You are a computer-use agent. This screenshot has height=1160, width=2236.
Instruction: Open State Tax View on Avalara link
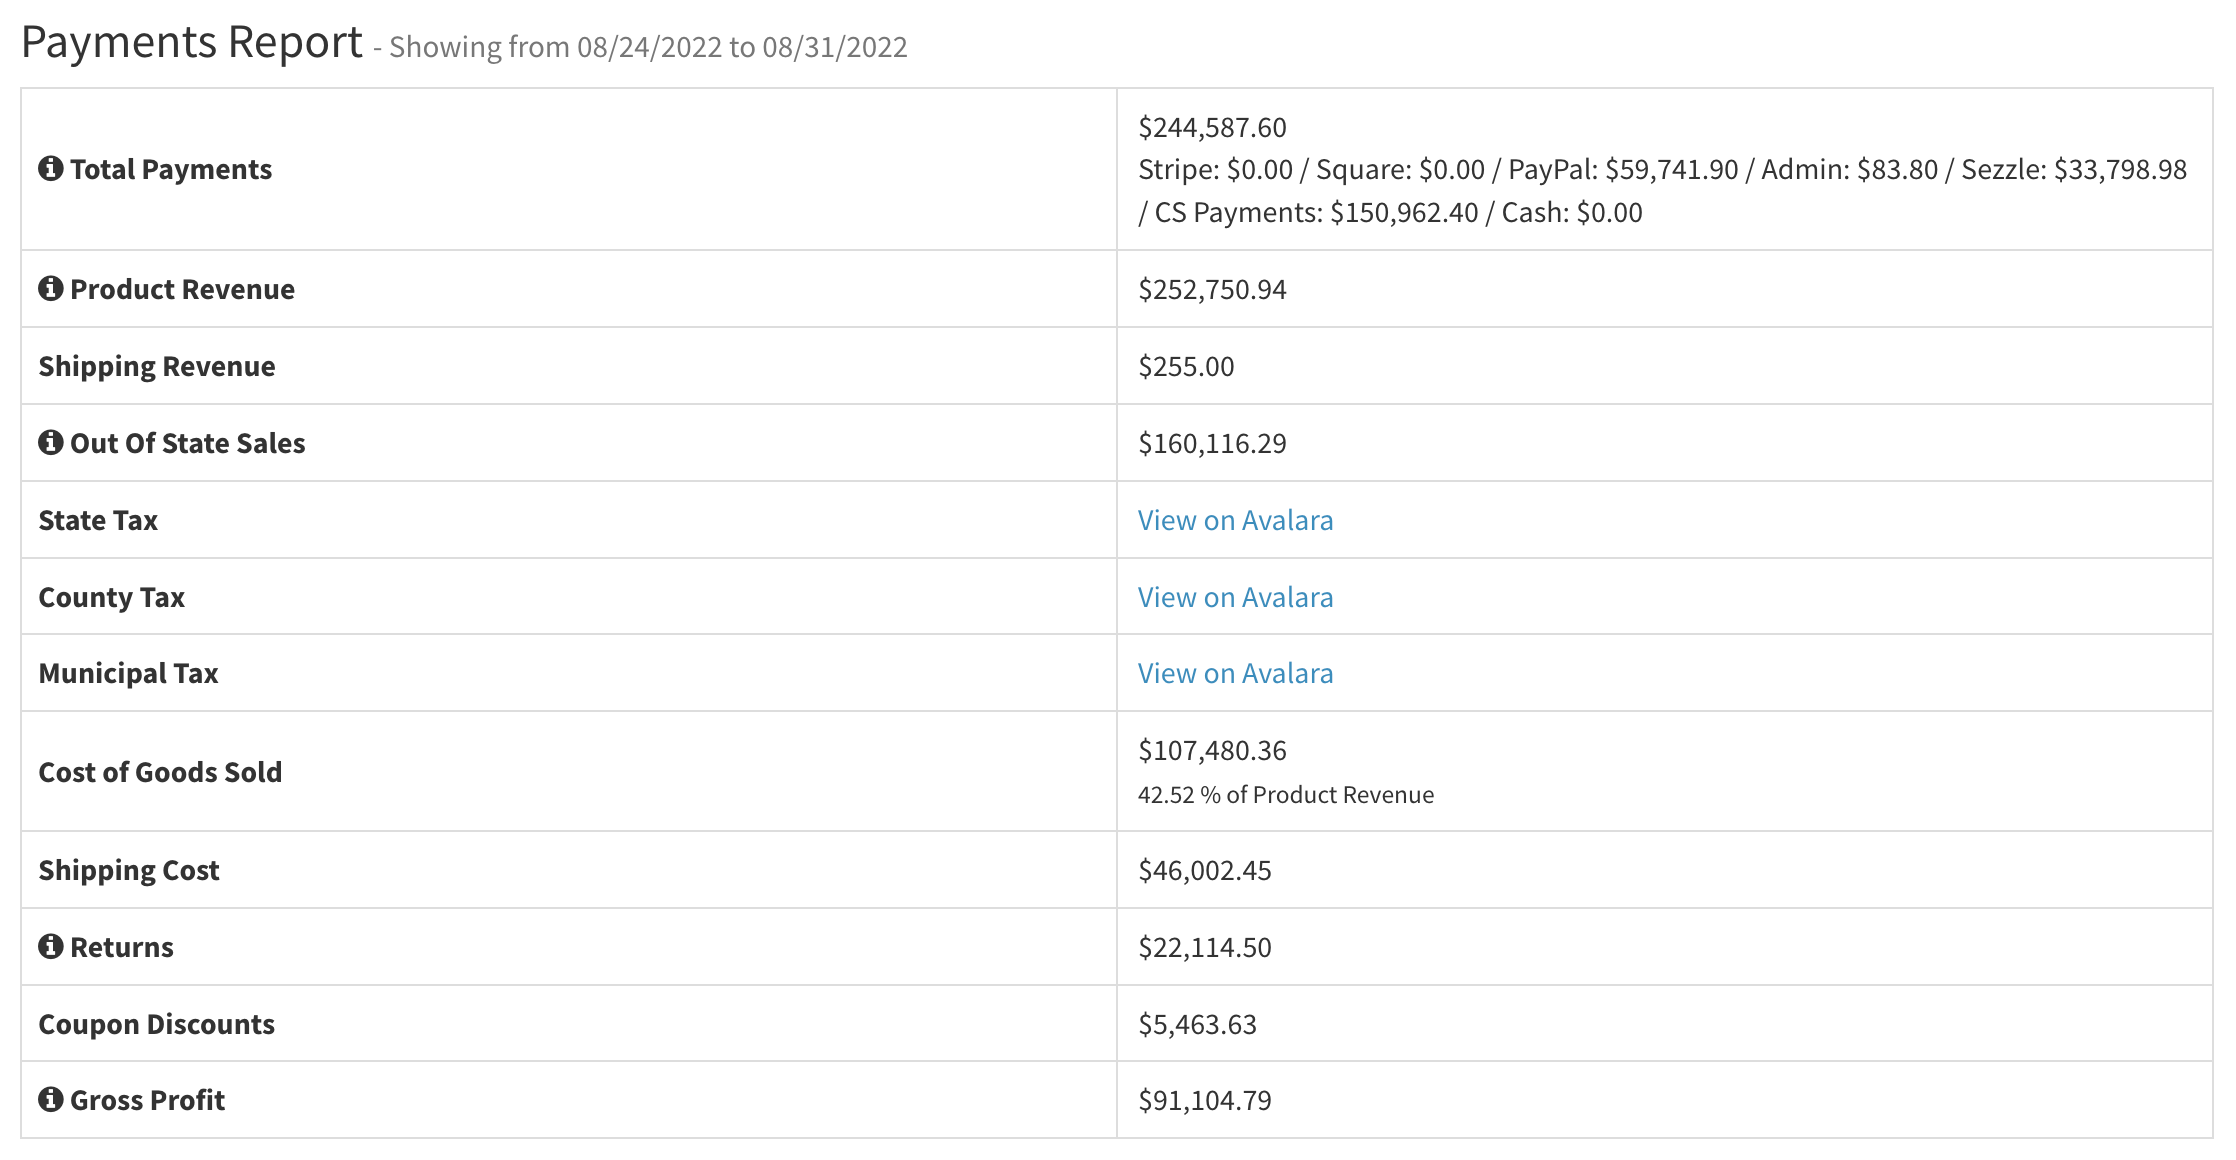(1235, 520)
